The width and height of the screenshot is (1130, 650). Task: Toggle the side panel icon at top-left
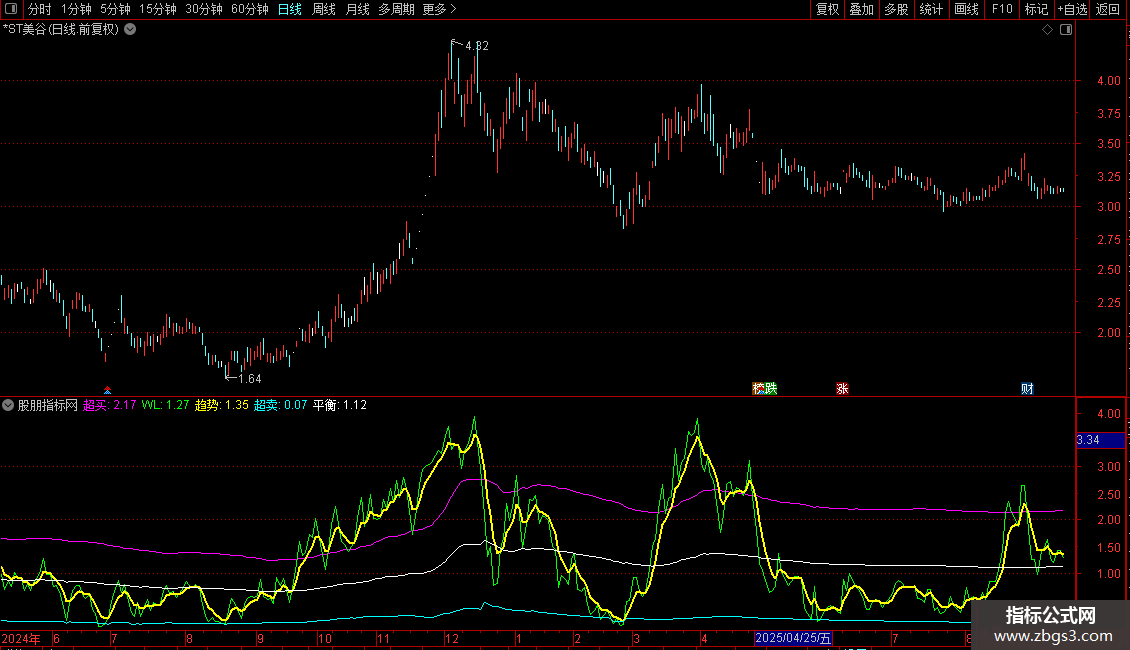11,9
